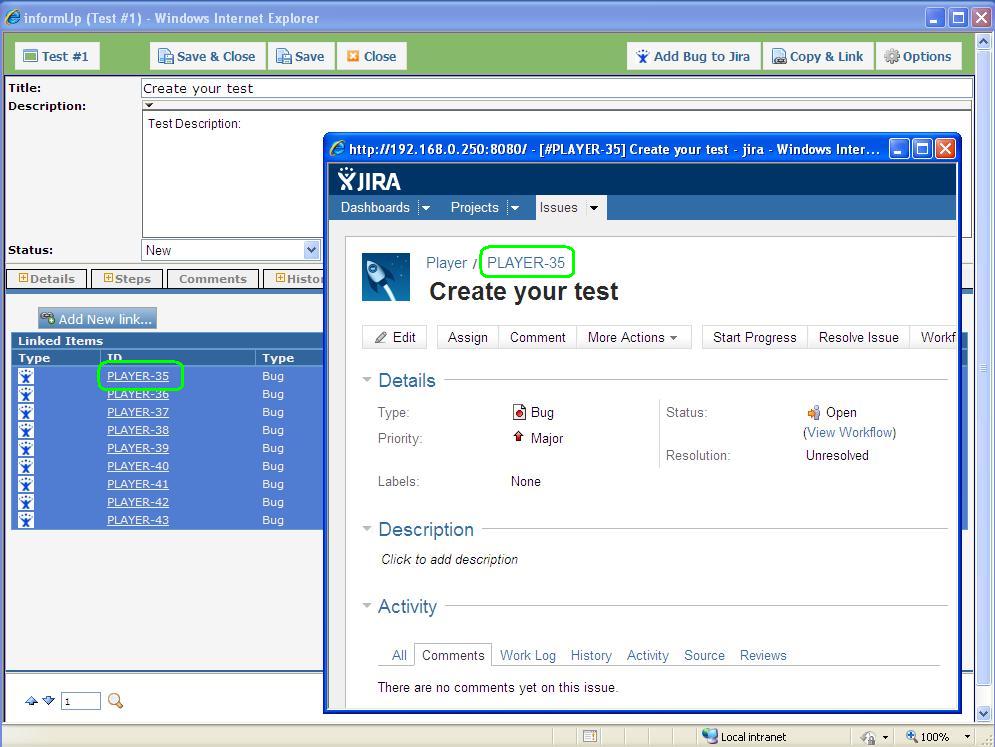Click the Assign button
This screenshot has height=747, width=995.
(x=468, y=337)
